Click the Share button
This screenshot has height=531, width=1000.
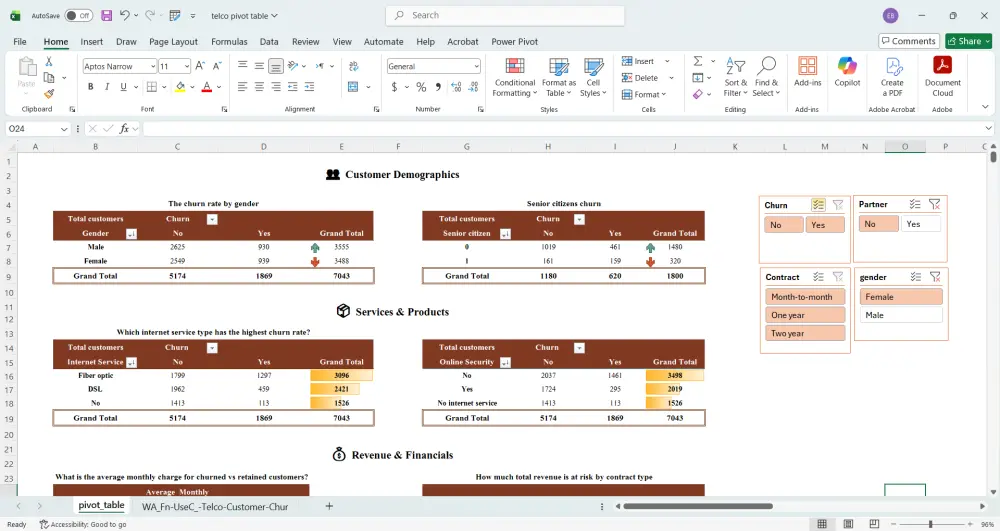tap(969, 41)
